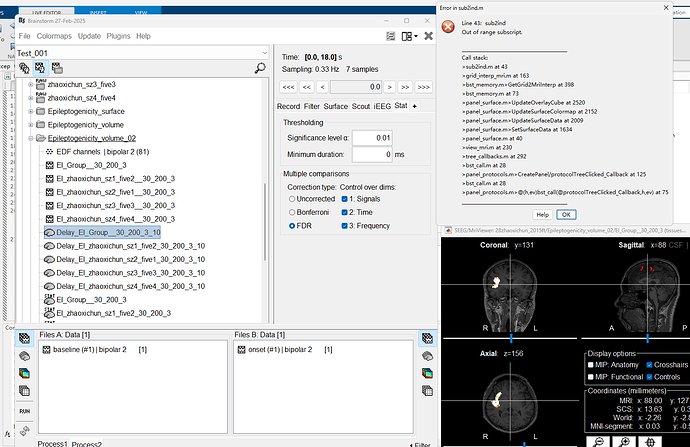Select the Uncorrected correction type
The width and height of the screenshot is (690, 447).
click(x=292, y=199)
